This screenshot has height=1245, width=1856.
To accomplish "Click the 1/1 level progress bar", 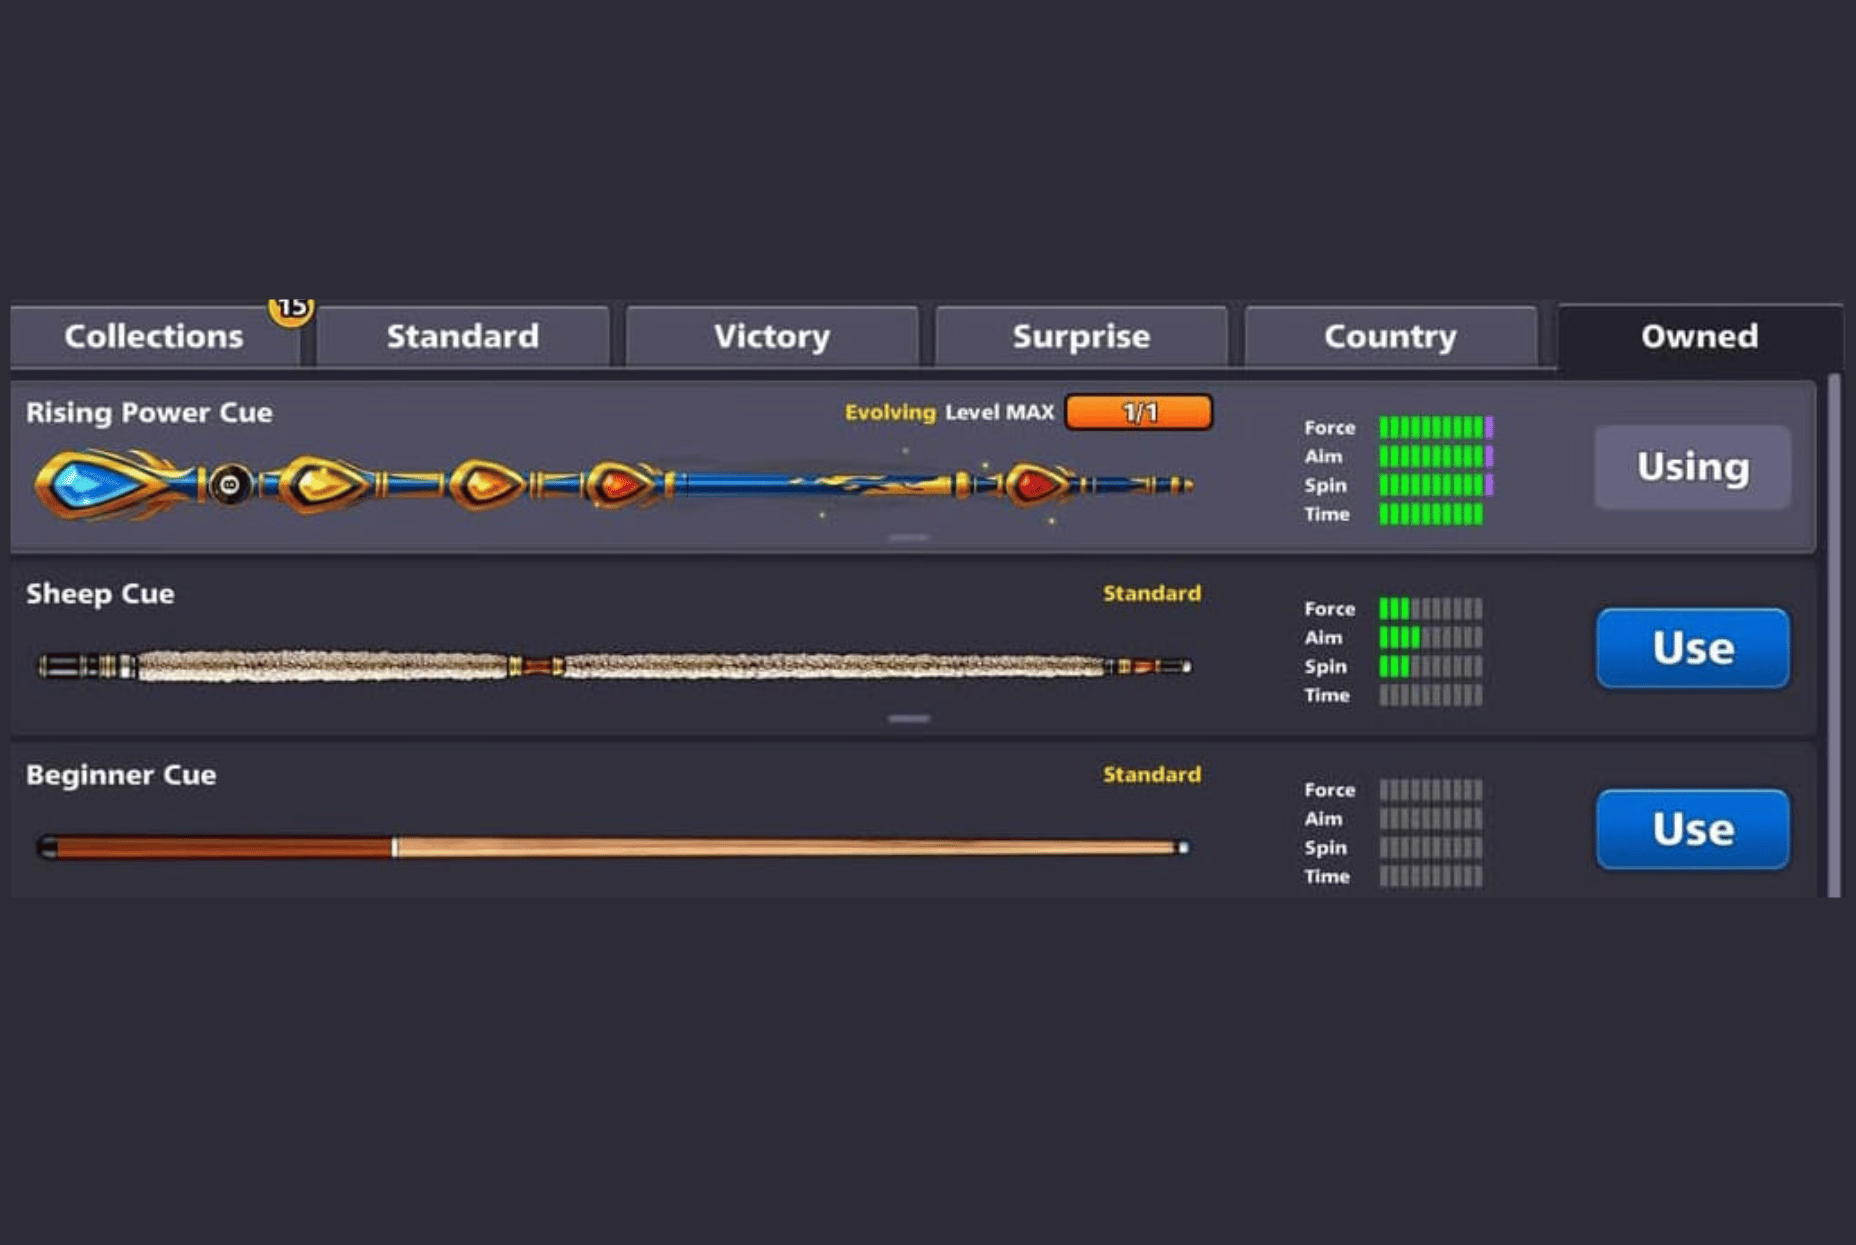I will pos(1139,412).
